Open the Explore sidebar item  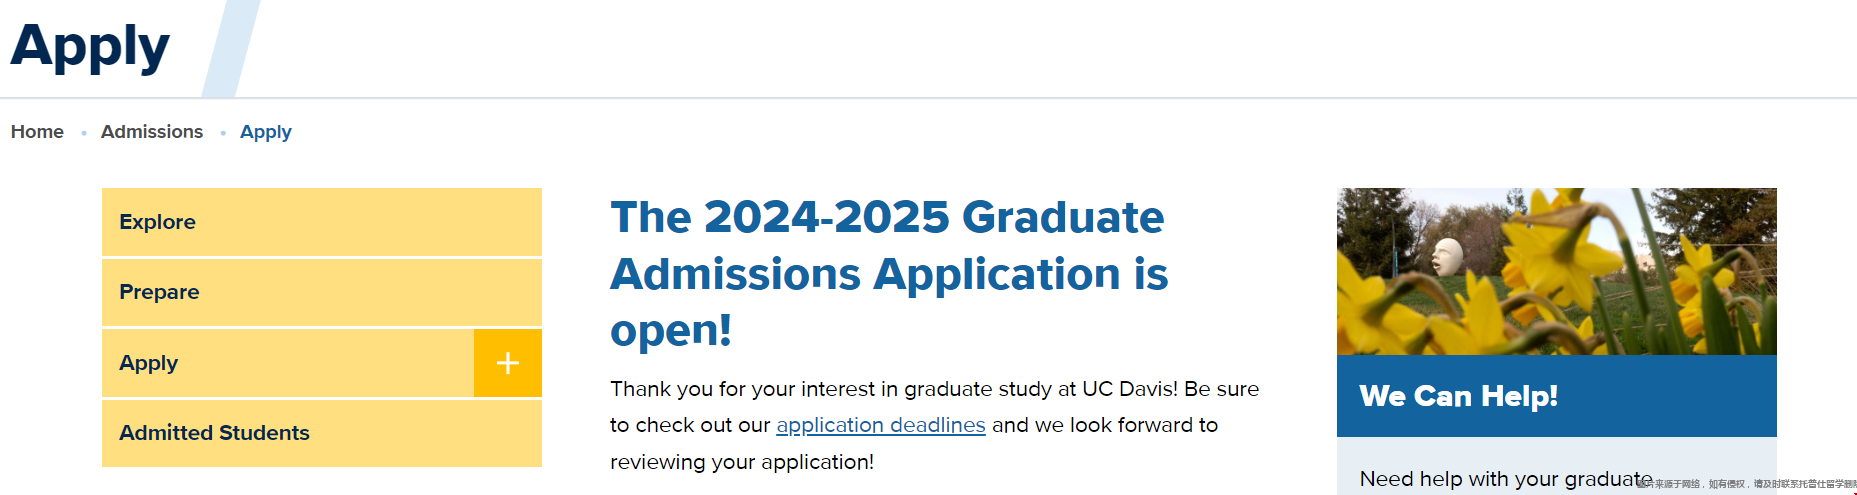322,222
